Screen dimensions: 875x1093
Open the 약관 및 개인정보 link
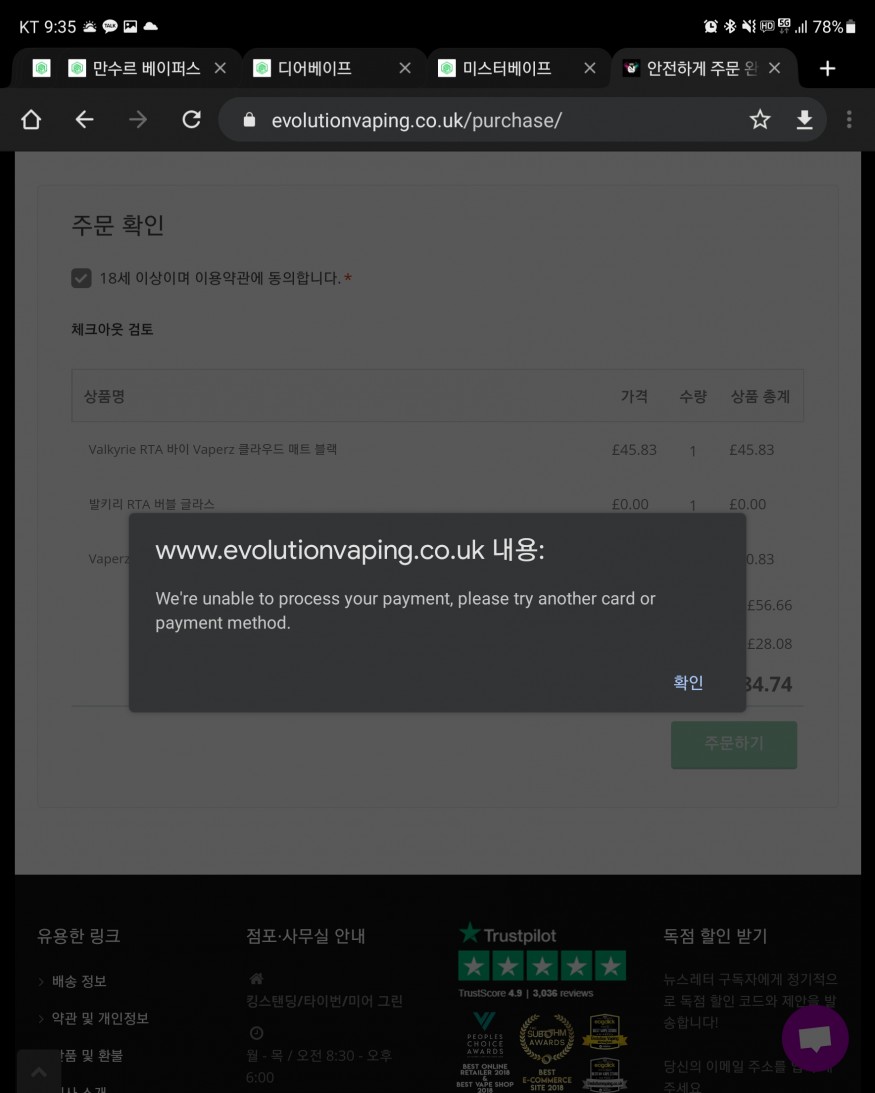pyautogui.click(x=100, y=1018)
